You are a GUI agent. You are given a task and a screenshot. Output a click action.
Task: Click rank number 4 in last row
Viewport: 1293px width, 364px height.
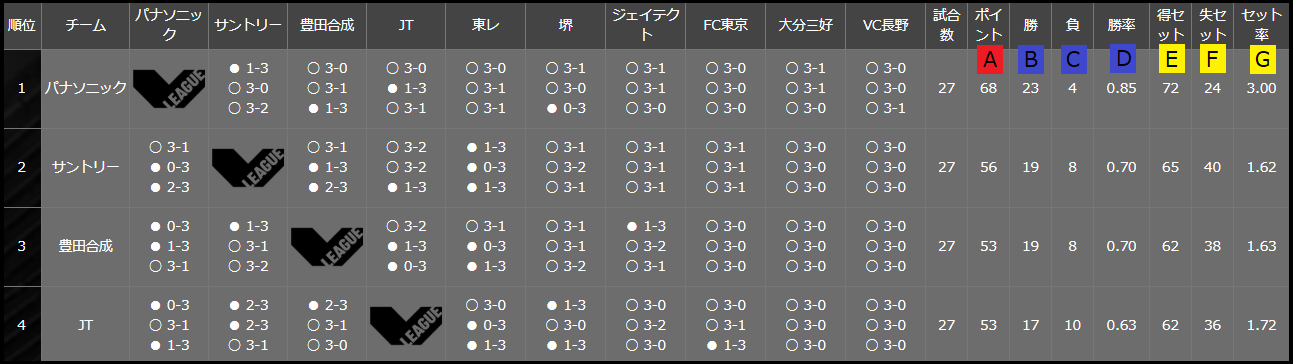21,326
